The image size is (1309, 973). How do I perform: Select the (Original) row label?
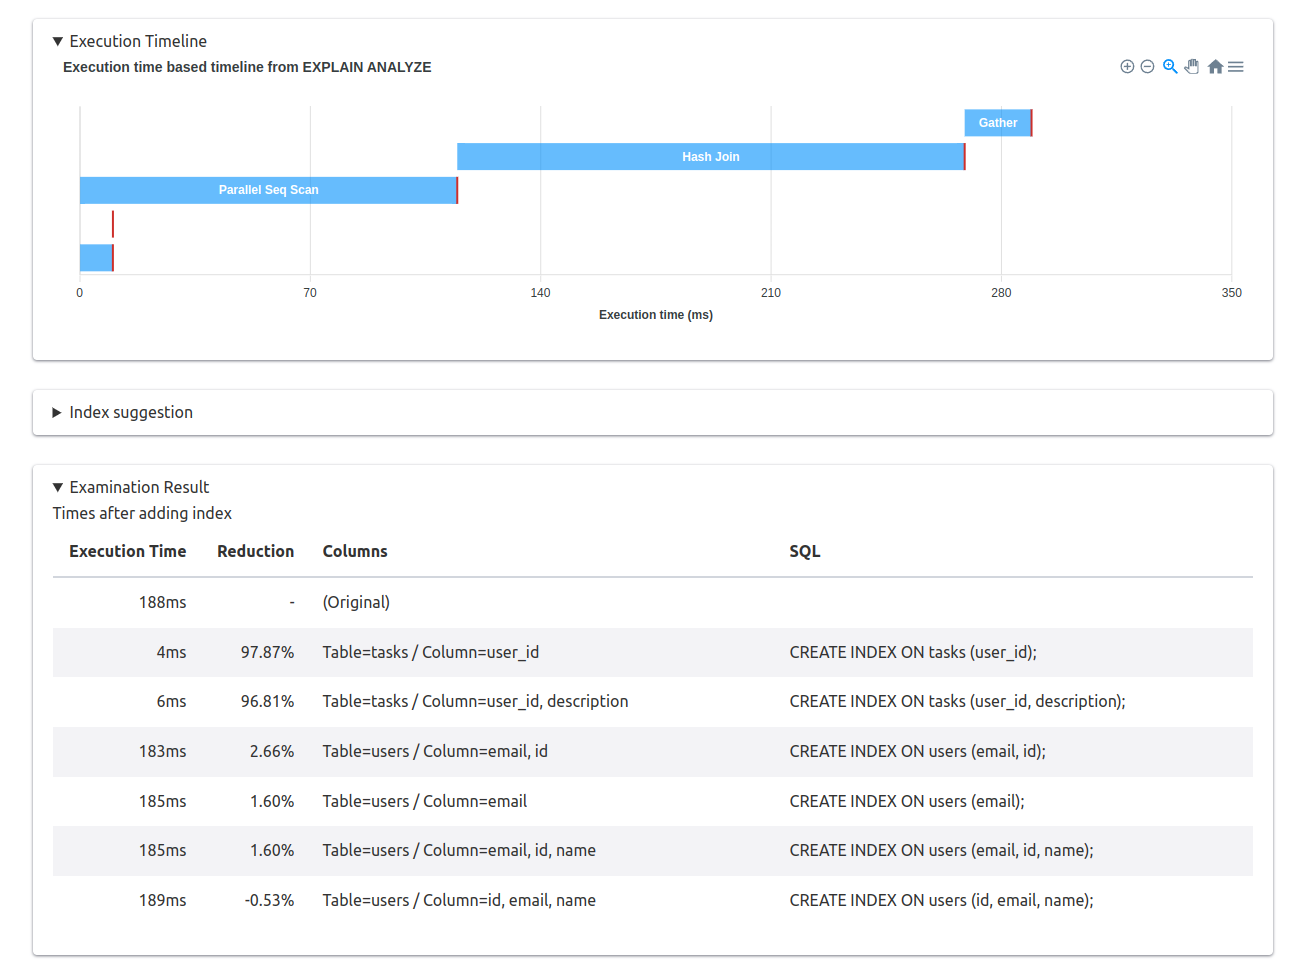pyautogui.click(x=356, y=602)
